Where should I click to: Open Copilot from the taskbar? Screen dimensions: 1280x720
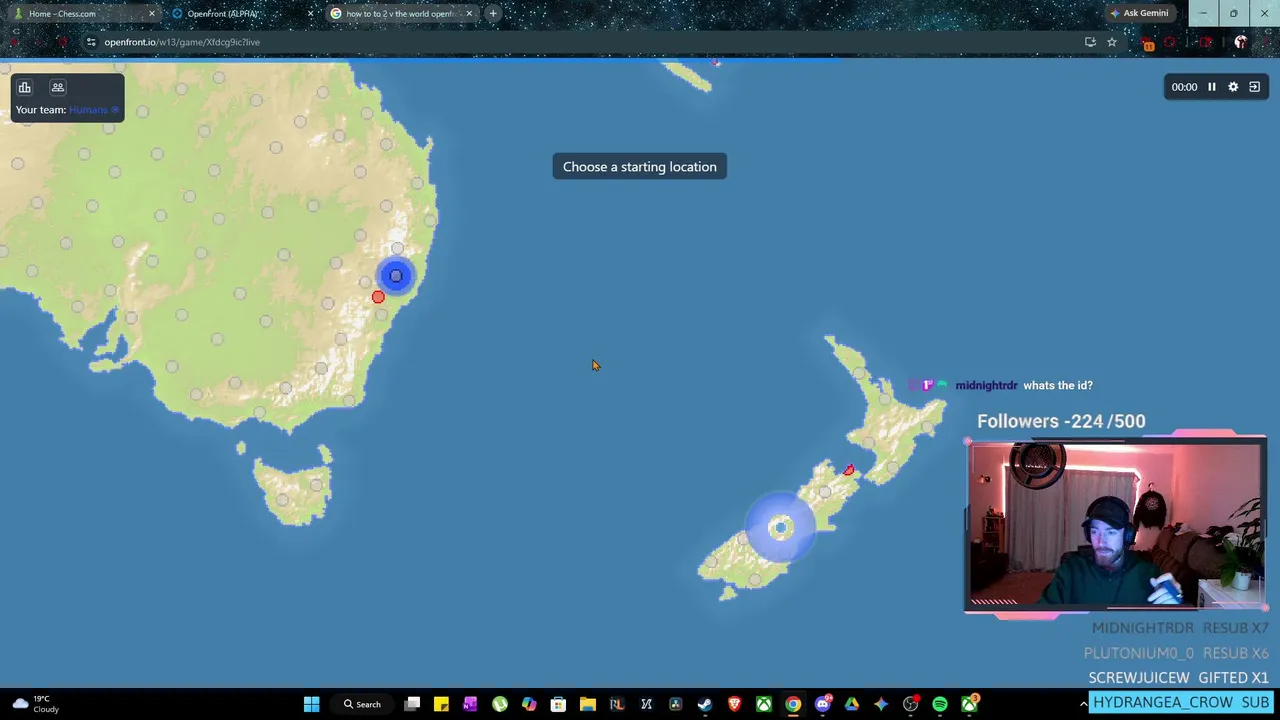tap(529, 704)
